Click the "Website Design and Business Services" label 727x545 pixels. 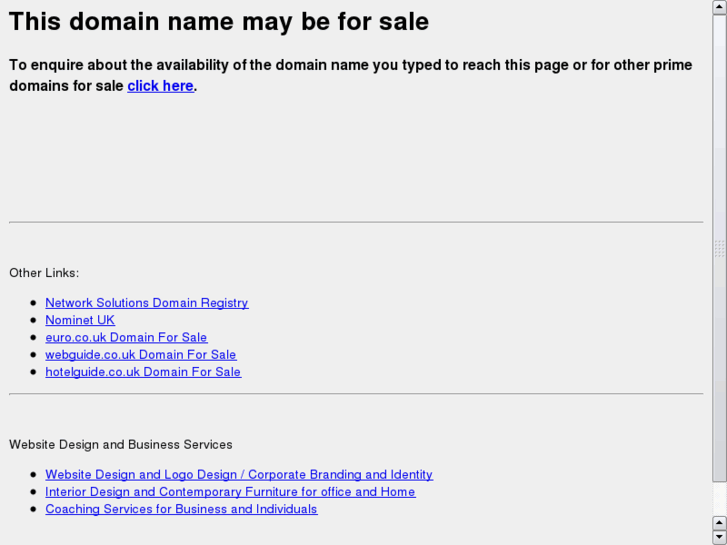click(120, 445)
